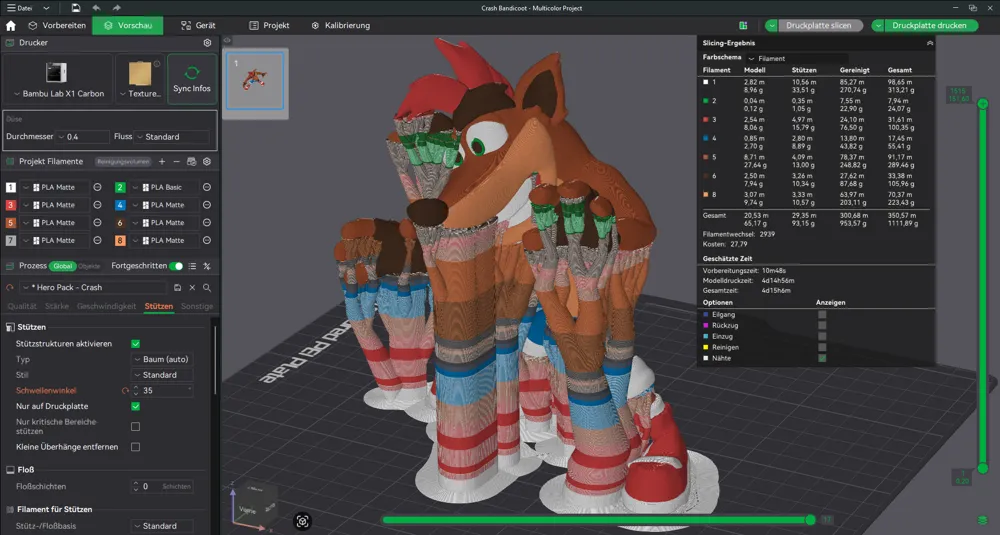Toggle the eye icon above the plate thumbnail

tap(227, 40)
